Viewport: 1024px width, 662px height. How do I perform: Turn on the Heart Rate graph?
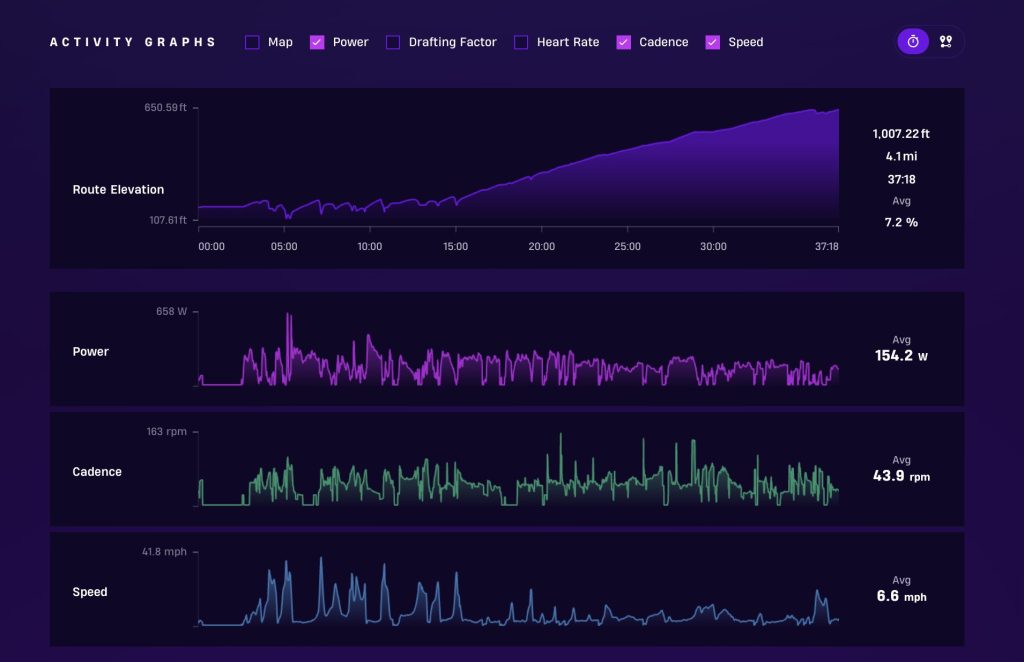pyautogui.click(x=521, y=42)
